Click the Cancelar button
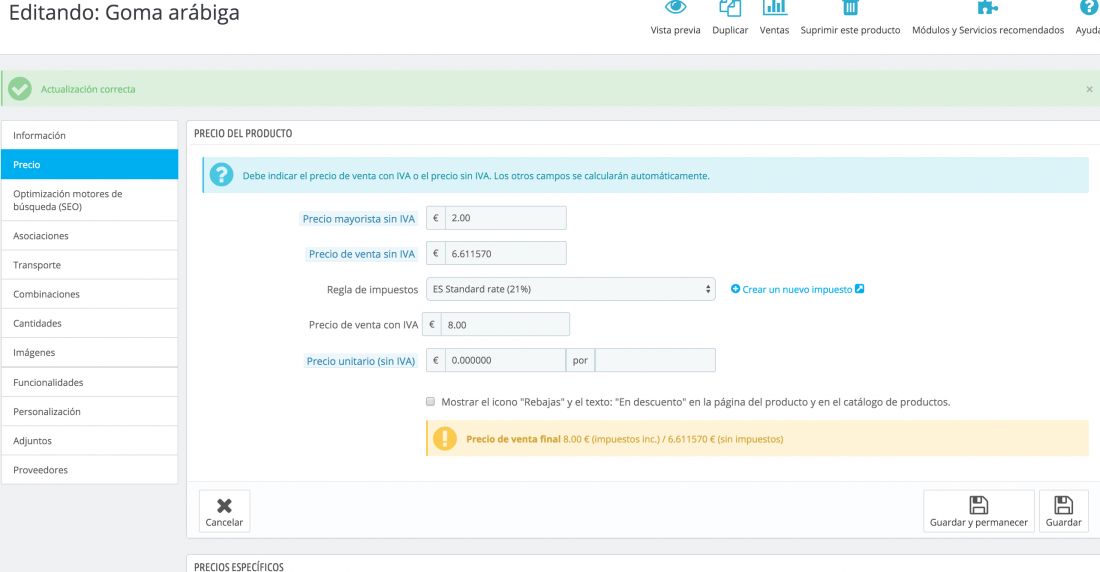This screenshot has width=1100, height=572. coord(224,511)
